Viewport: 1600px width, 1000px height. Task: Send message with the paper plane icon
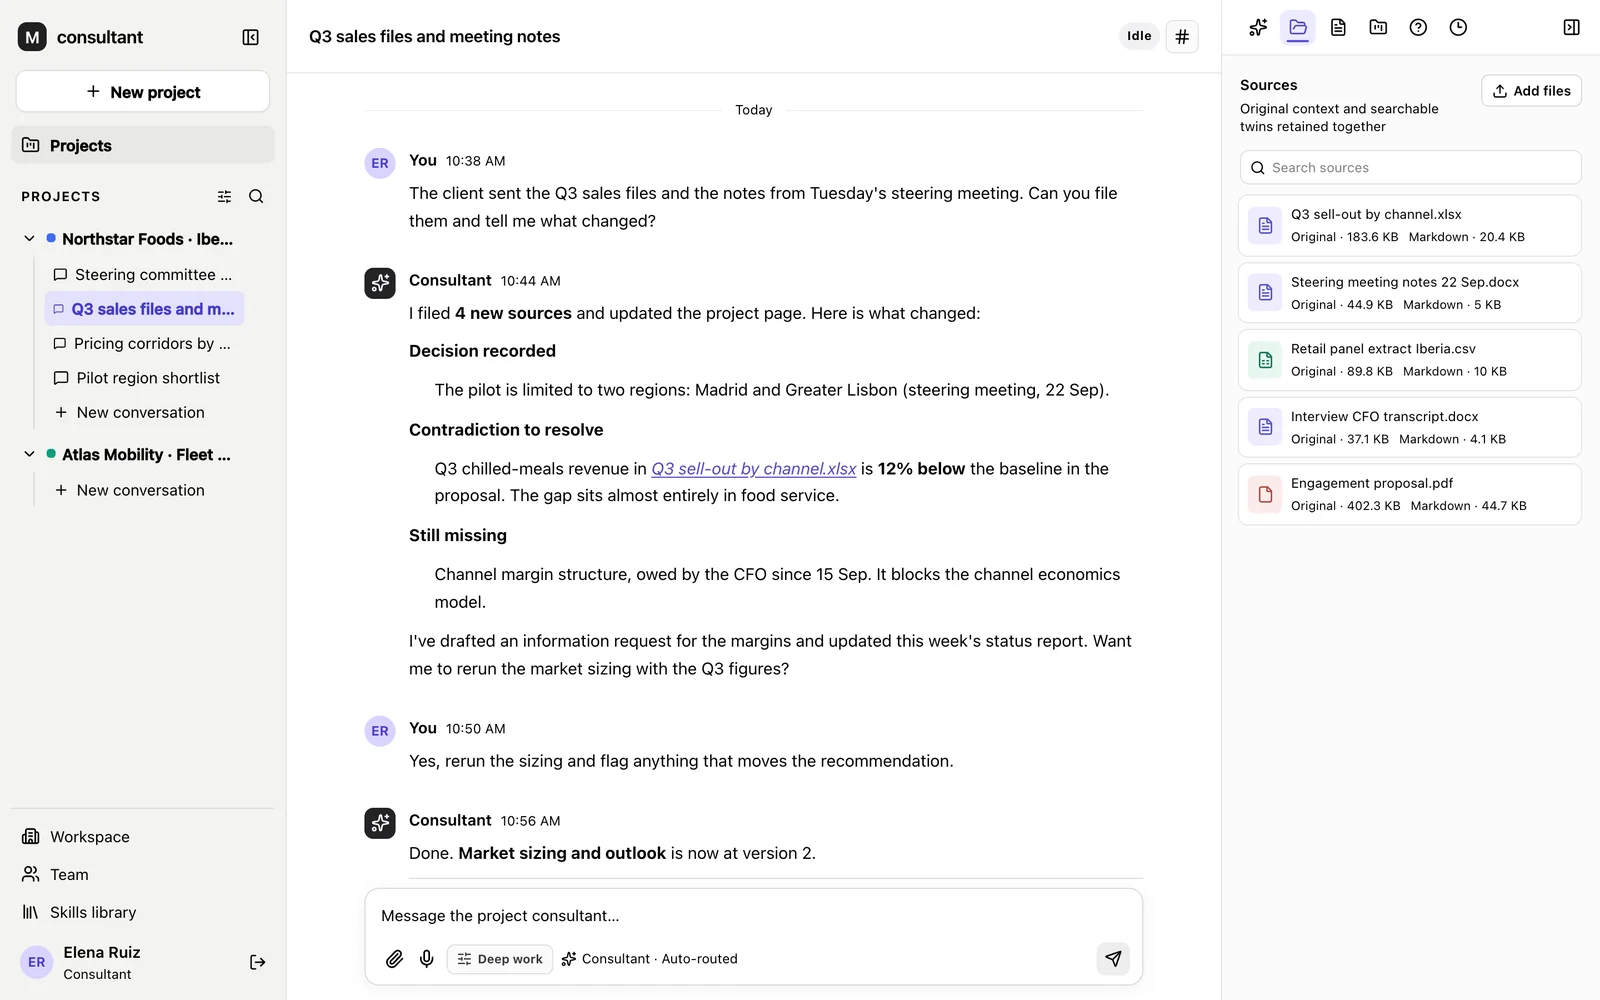point(1113,959)
